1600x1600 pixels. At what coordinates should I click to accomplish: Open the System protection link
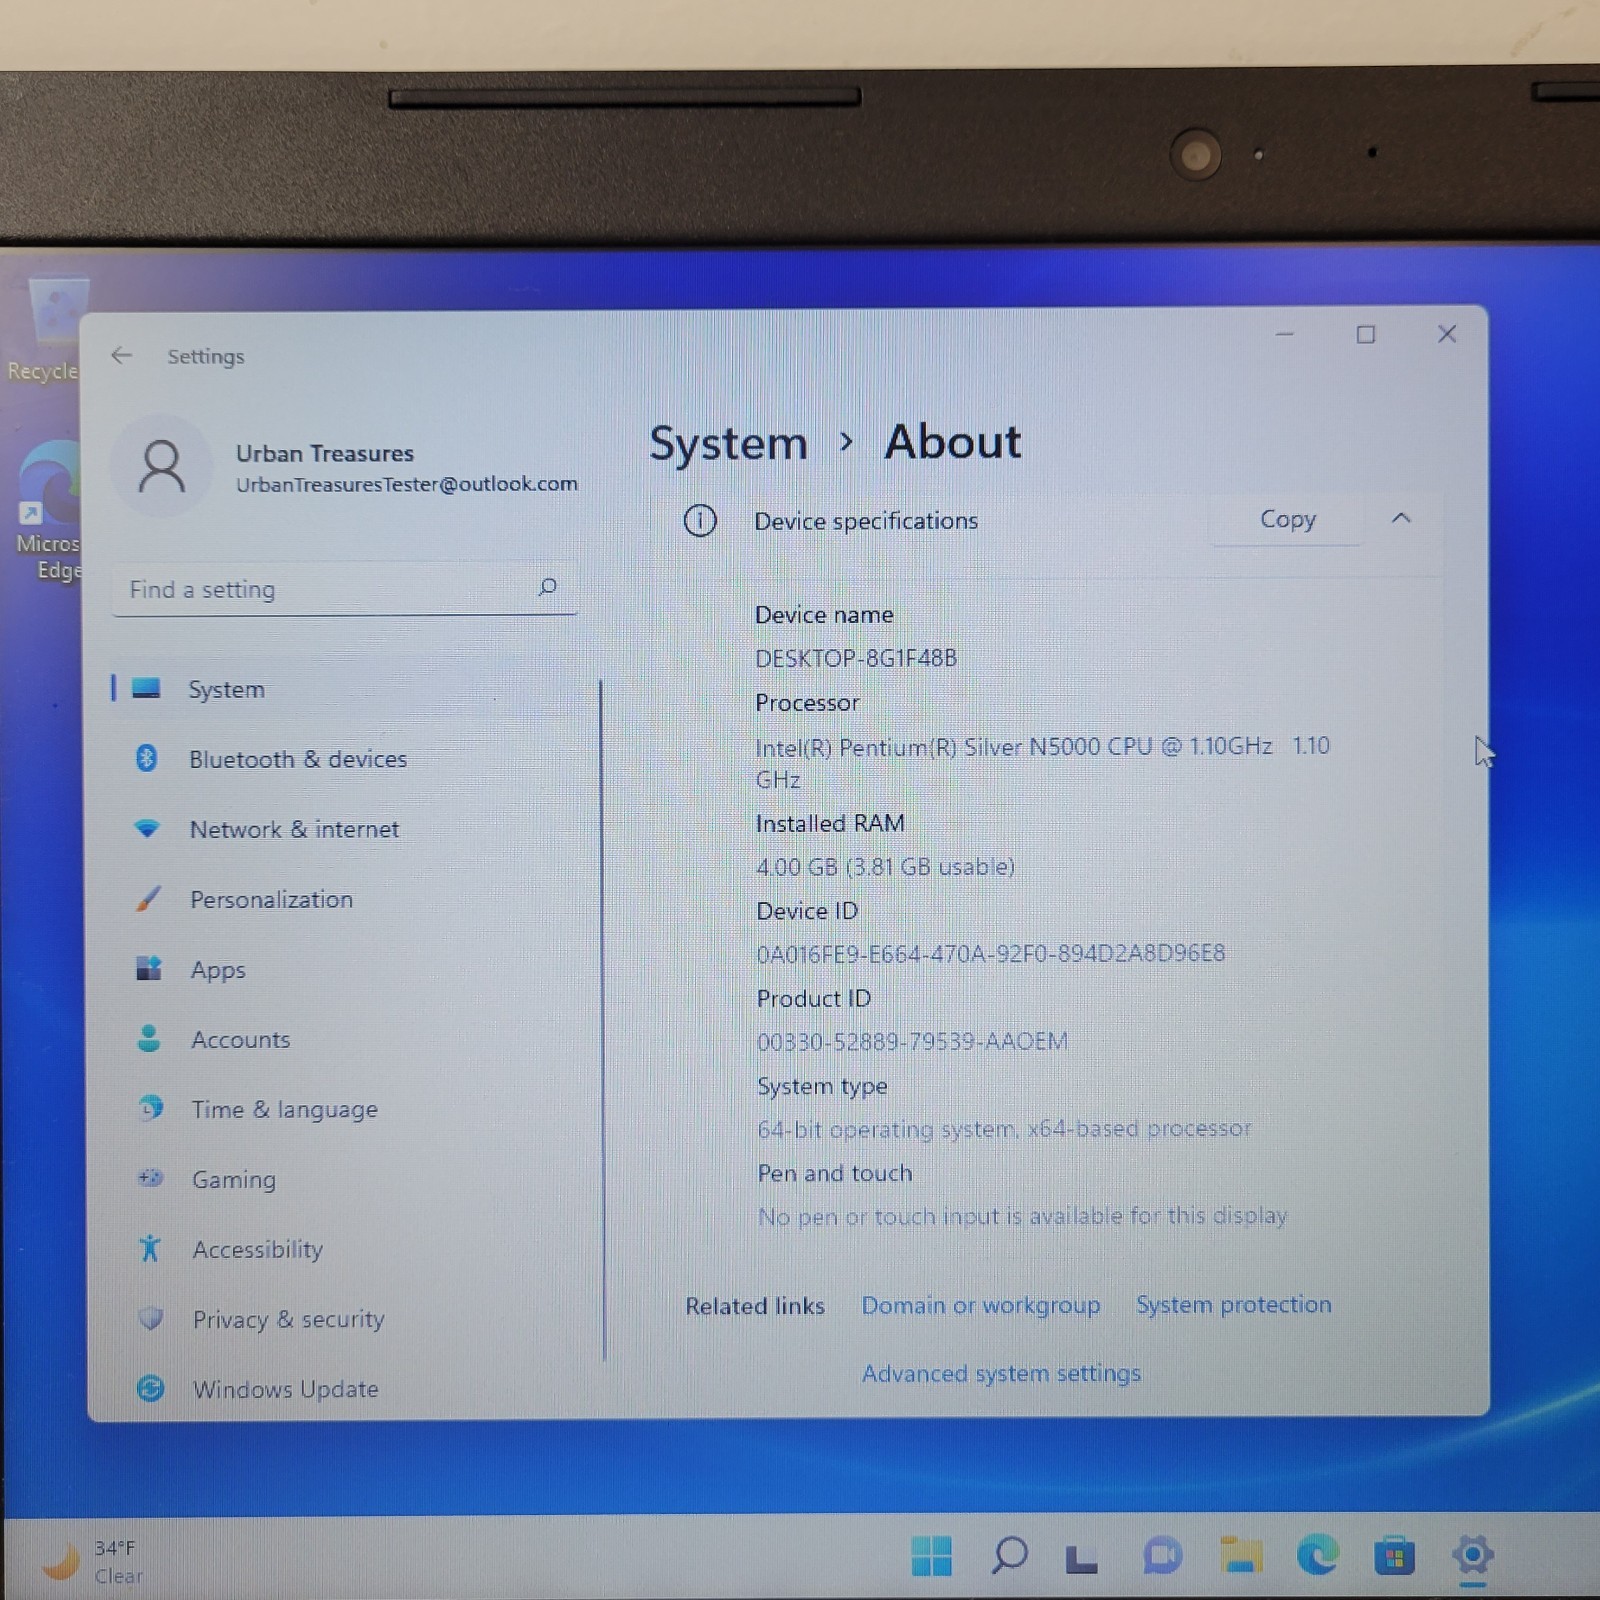pos(1233,1304)
